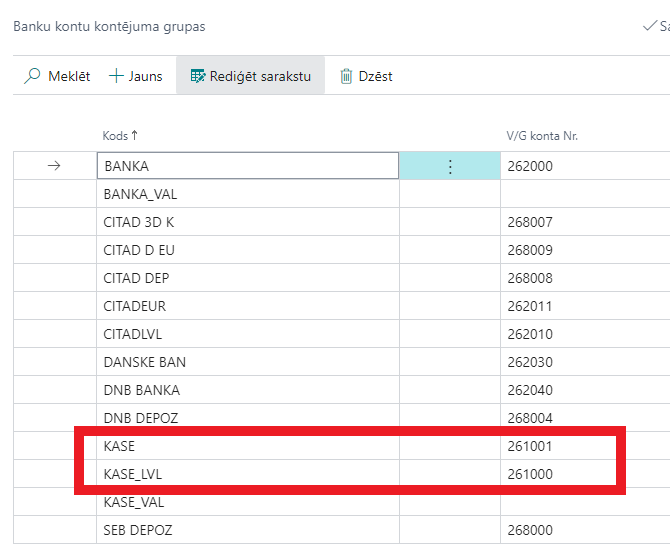Viewport: 670px width, 544px height.
Task: Click the Rediģēt sarakstu grid icon
Action: (x=197, y=76)
